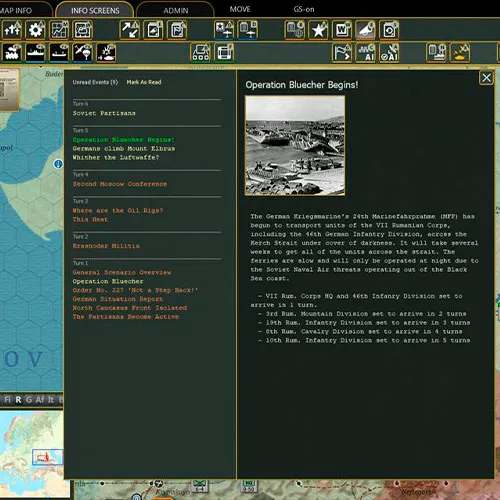Click Mark As Read
The image size is (500, 500).
(x=144, y=82)
